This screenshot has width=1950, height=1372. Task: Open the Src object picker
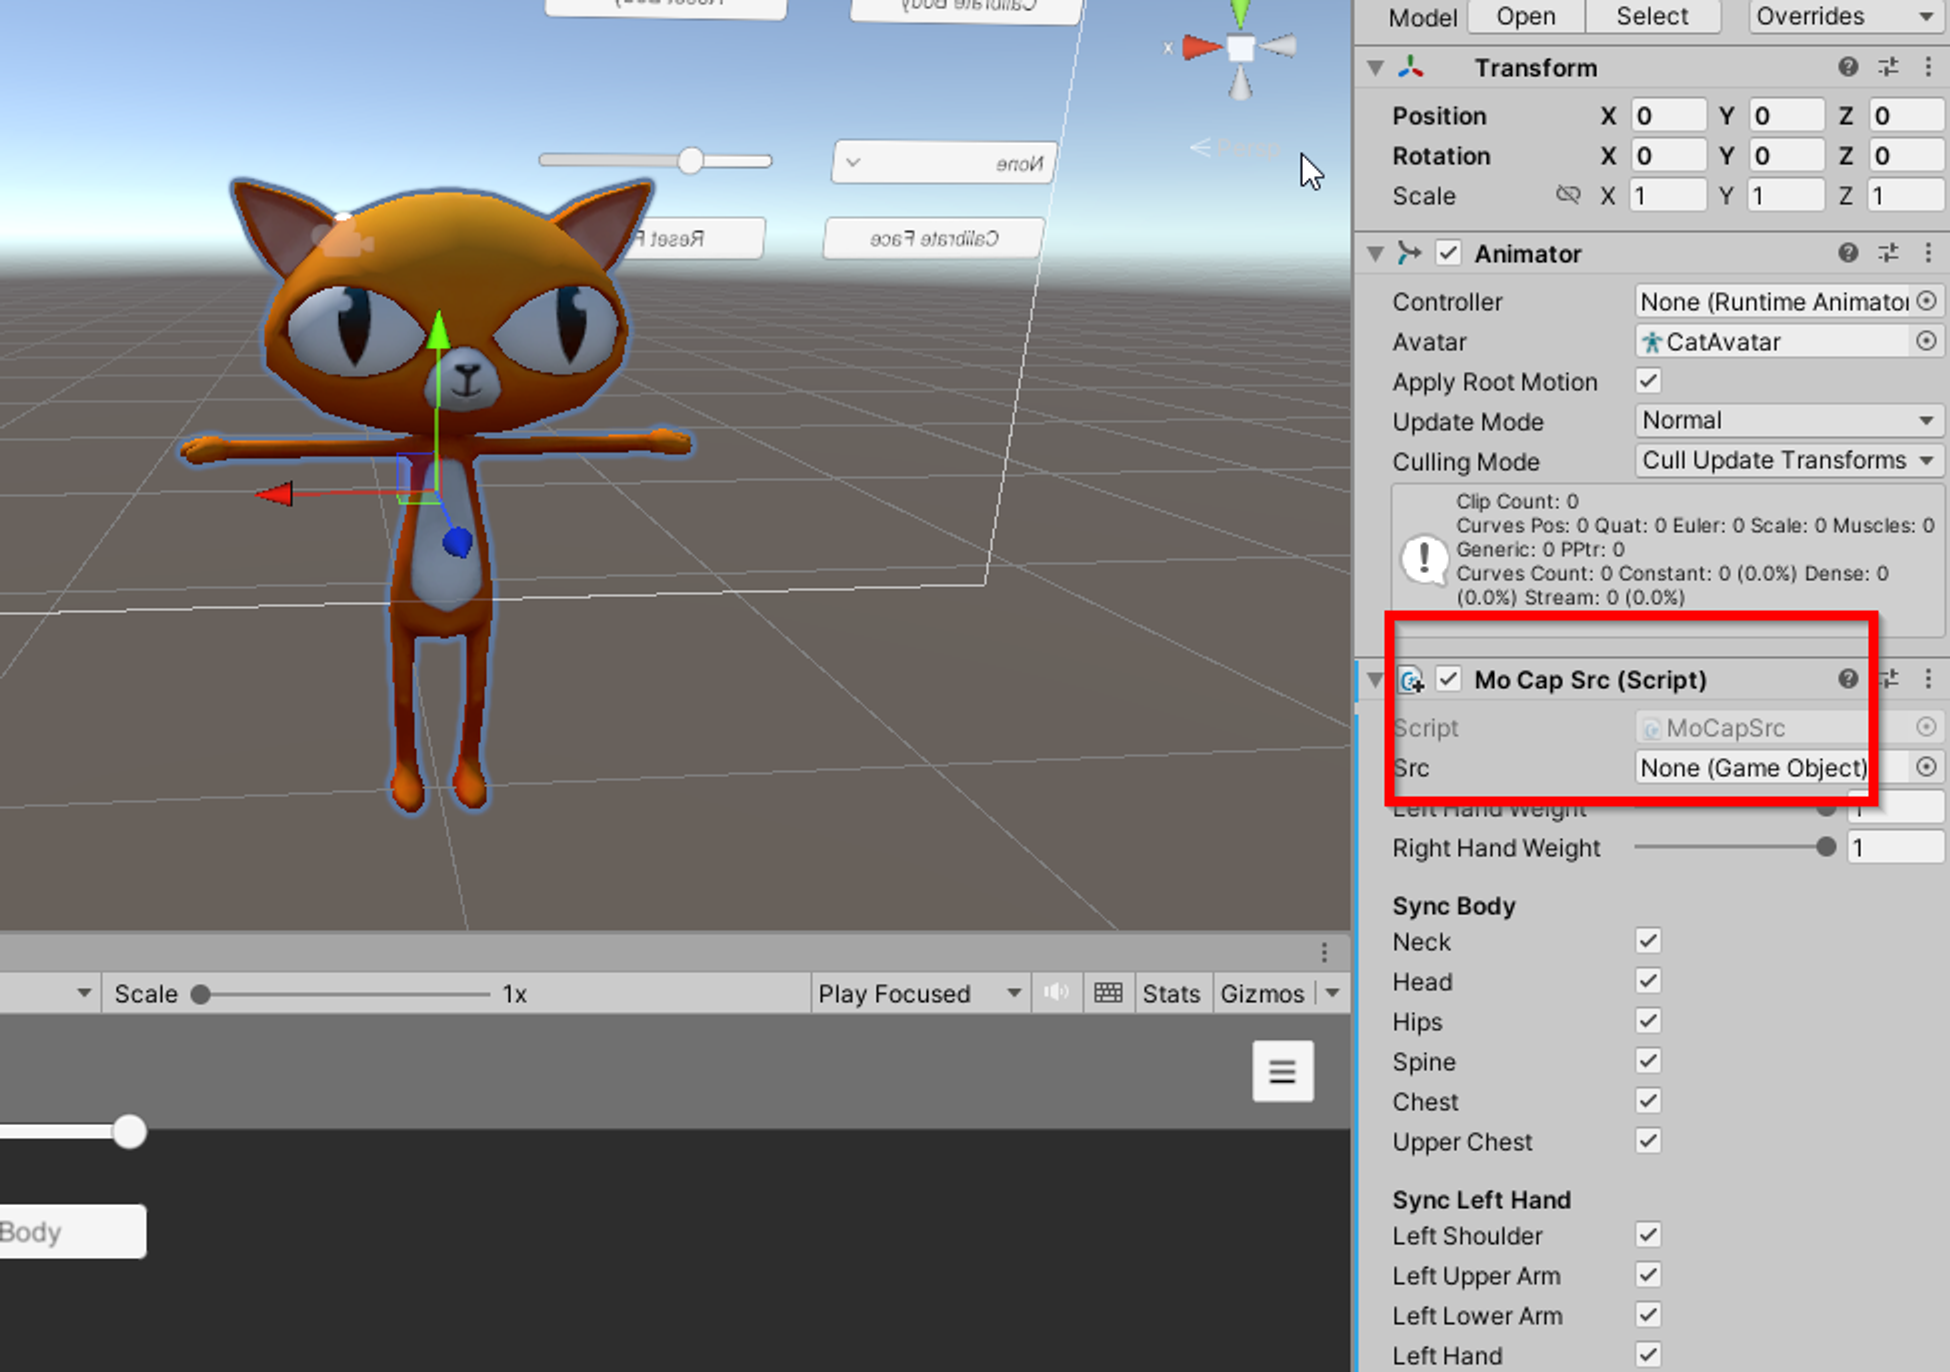tap(1926, 767)
